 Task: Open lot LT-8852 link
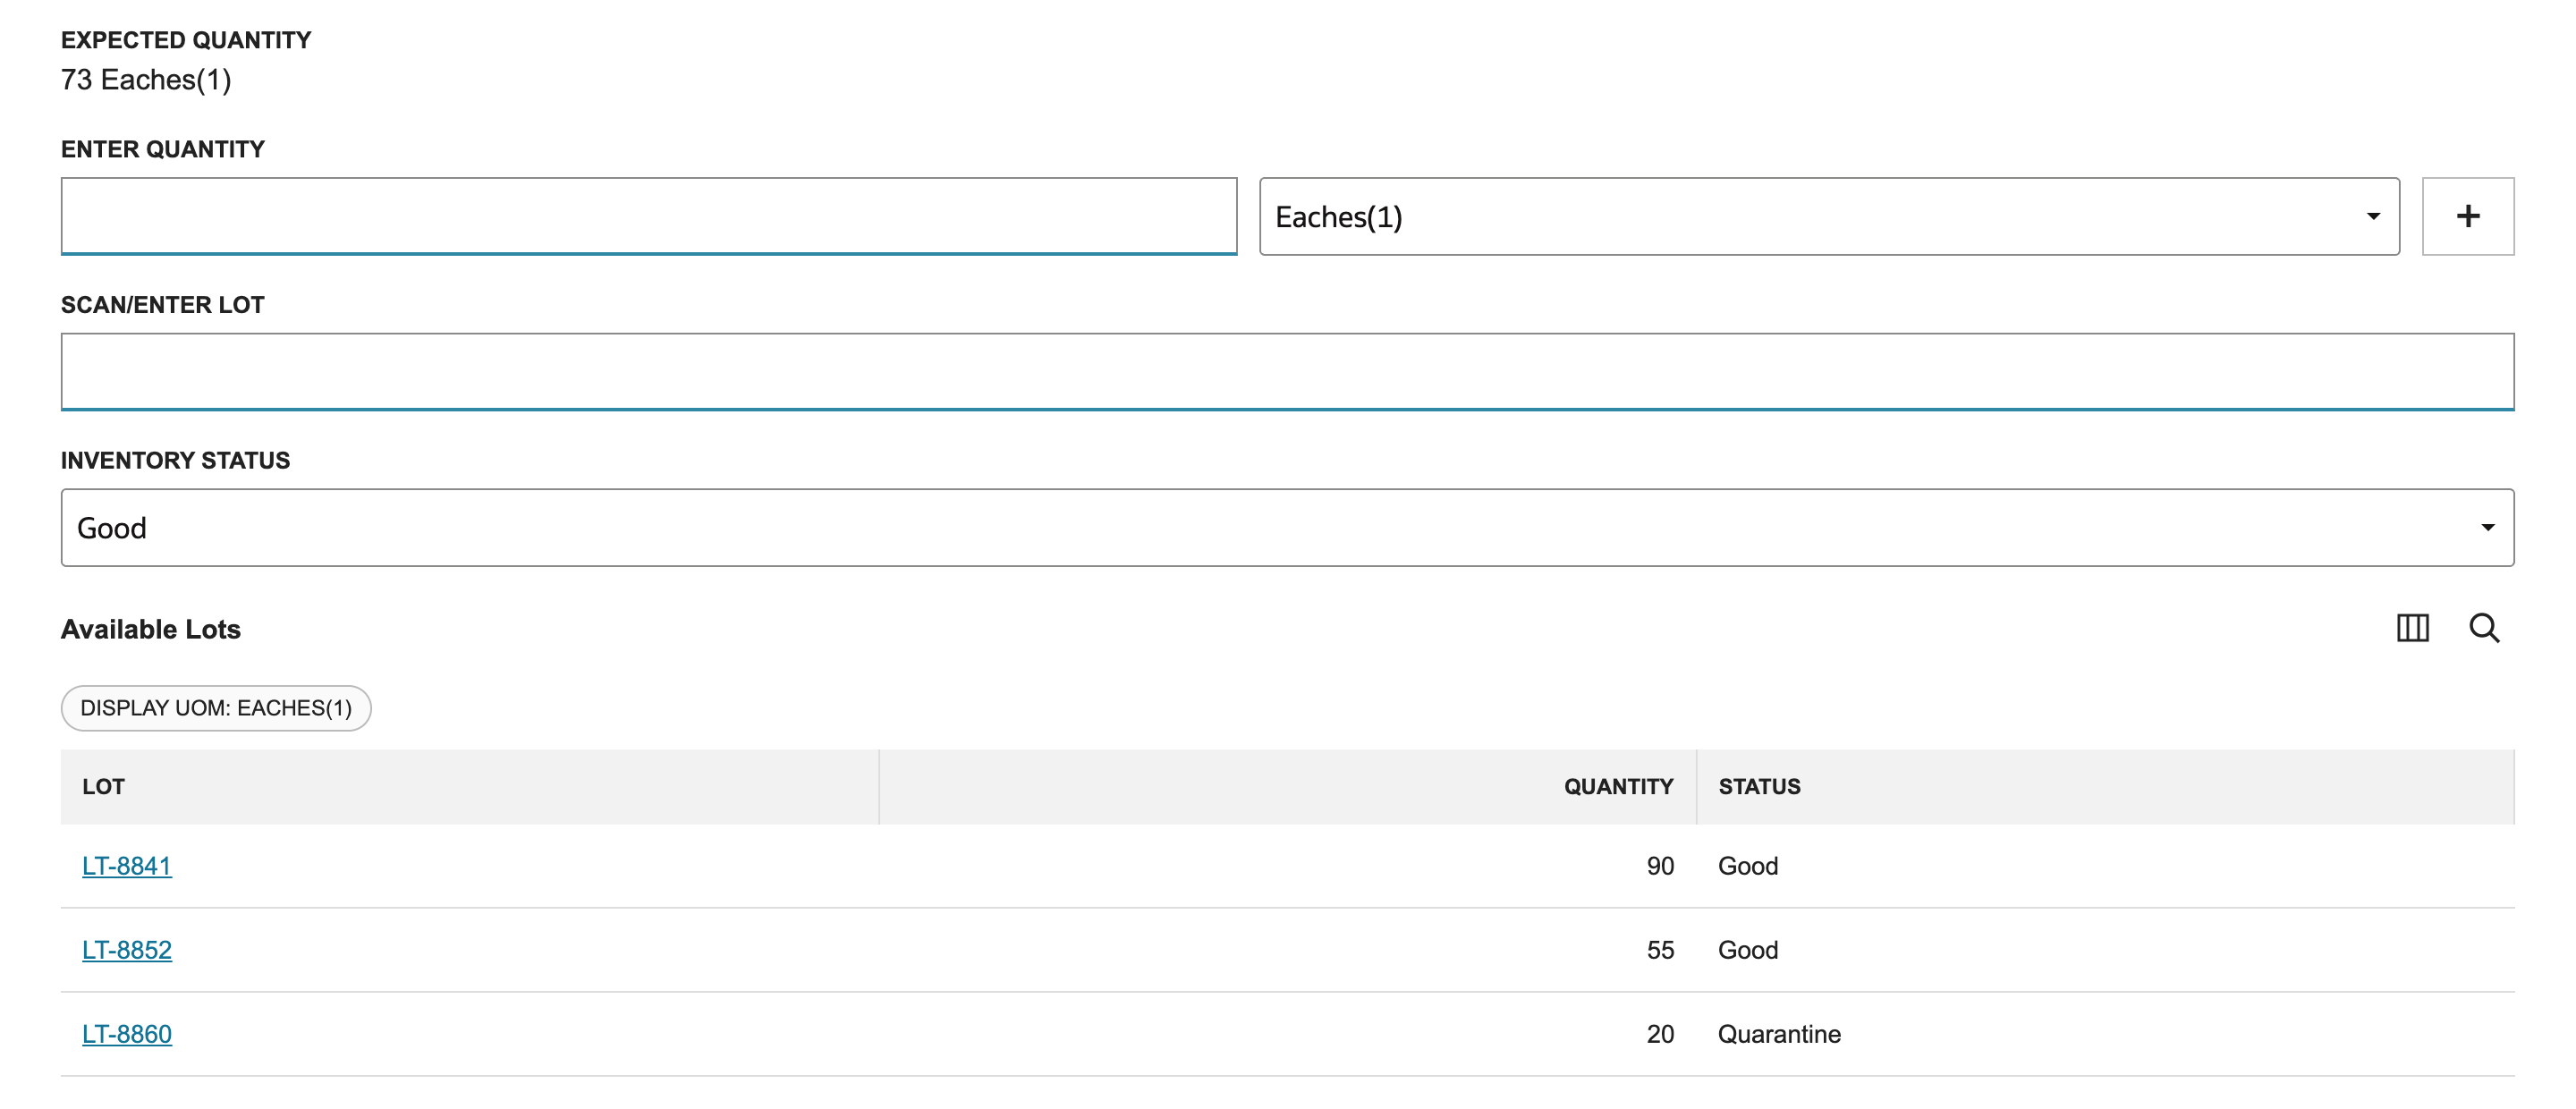coord(127,950)
